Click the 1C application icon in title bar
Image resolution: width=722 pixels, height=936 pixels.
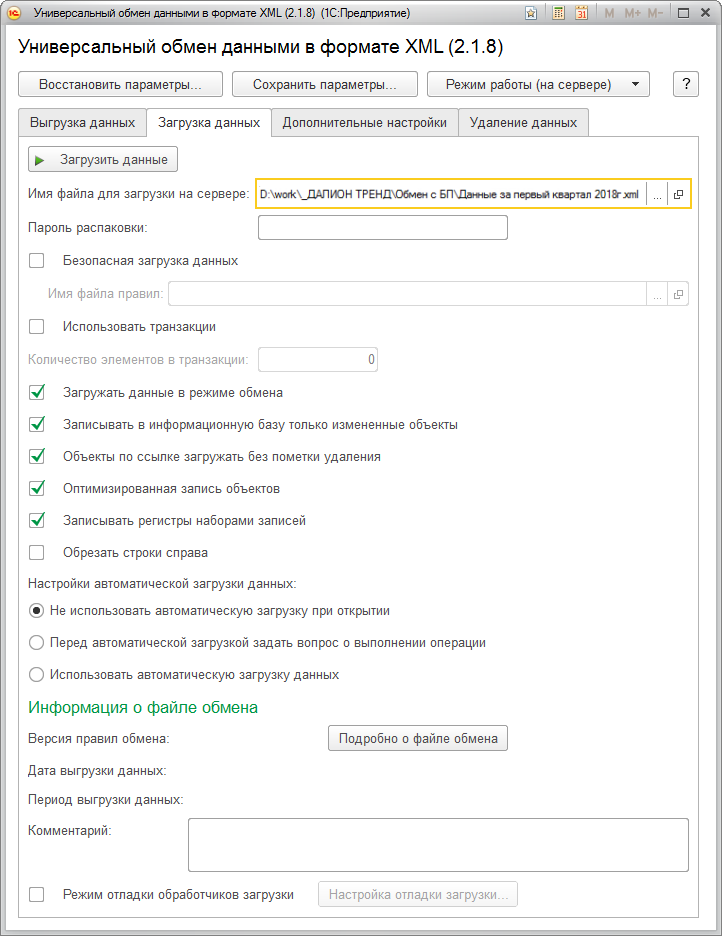pyautogui.click(x=16, y=14)
